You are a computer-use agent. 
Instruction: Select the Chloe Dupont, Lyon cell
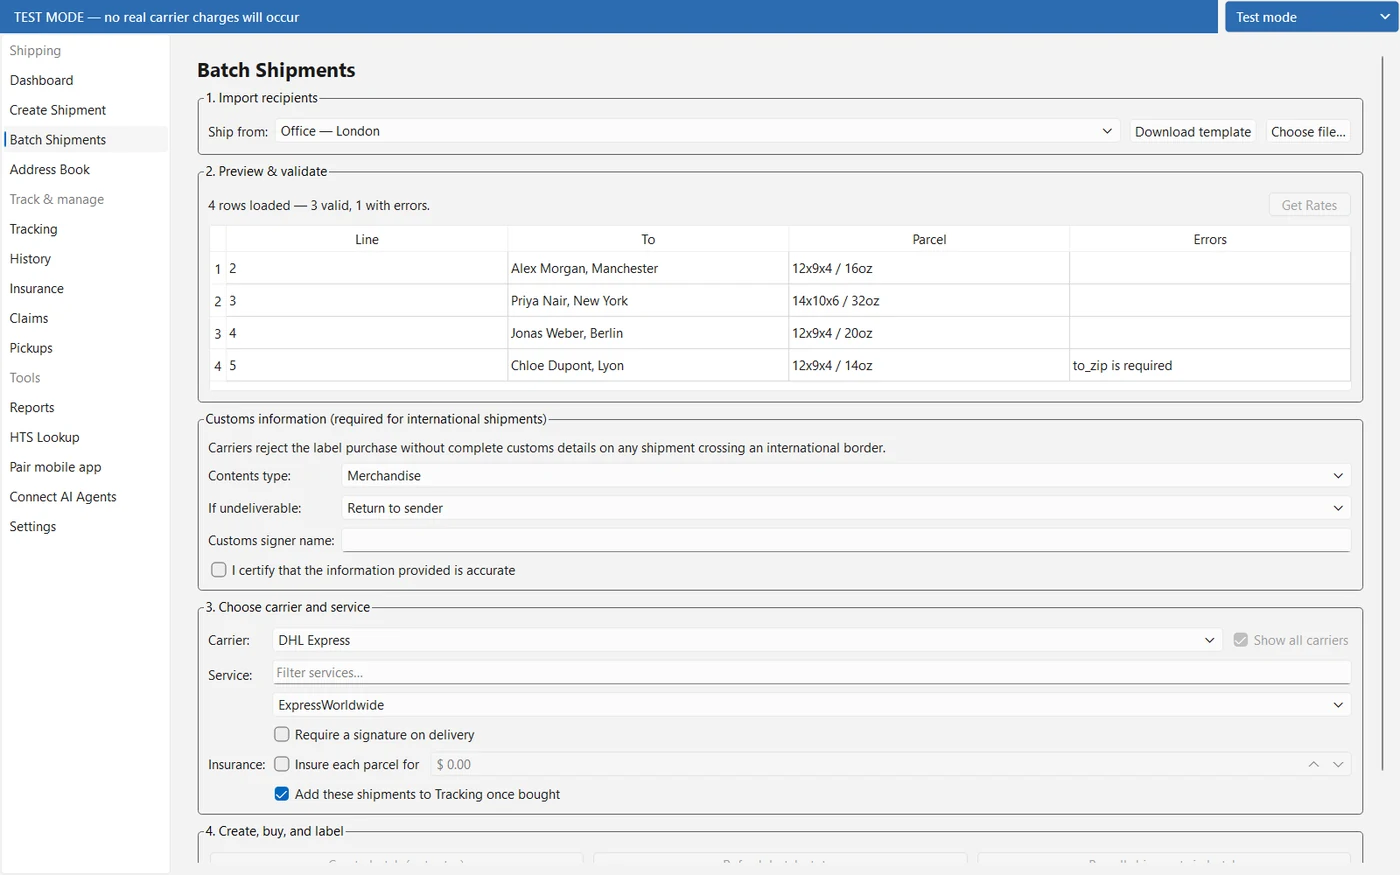click(x=648, y=366)
